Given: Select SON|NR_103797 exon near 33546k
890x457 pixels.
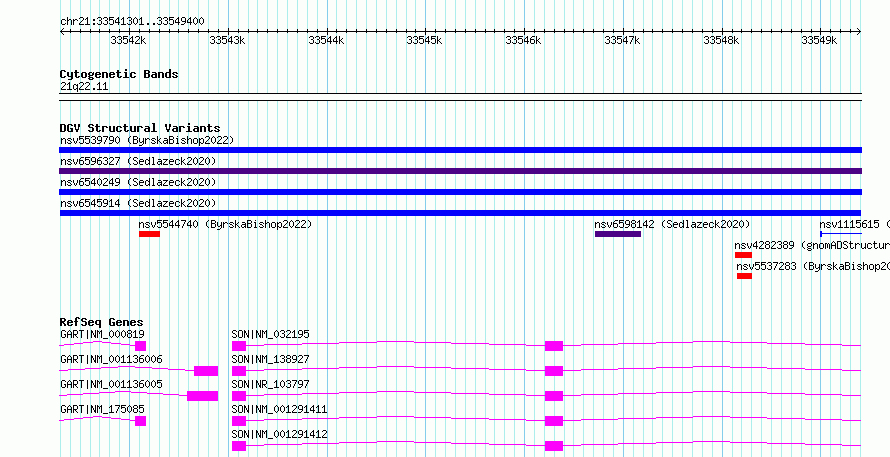Looking at the screenshot, I should 554,396.
